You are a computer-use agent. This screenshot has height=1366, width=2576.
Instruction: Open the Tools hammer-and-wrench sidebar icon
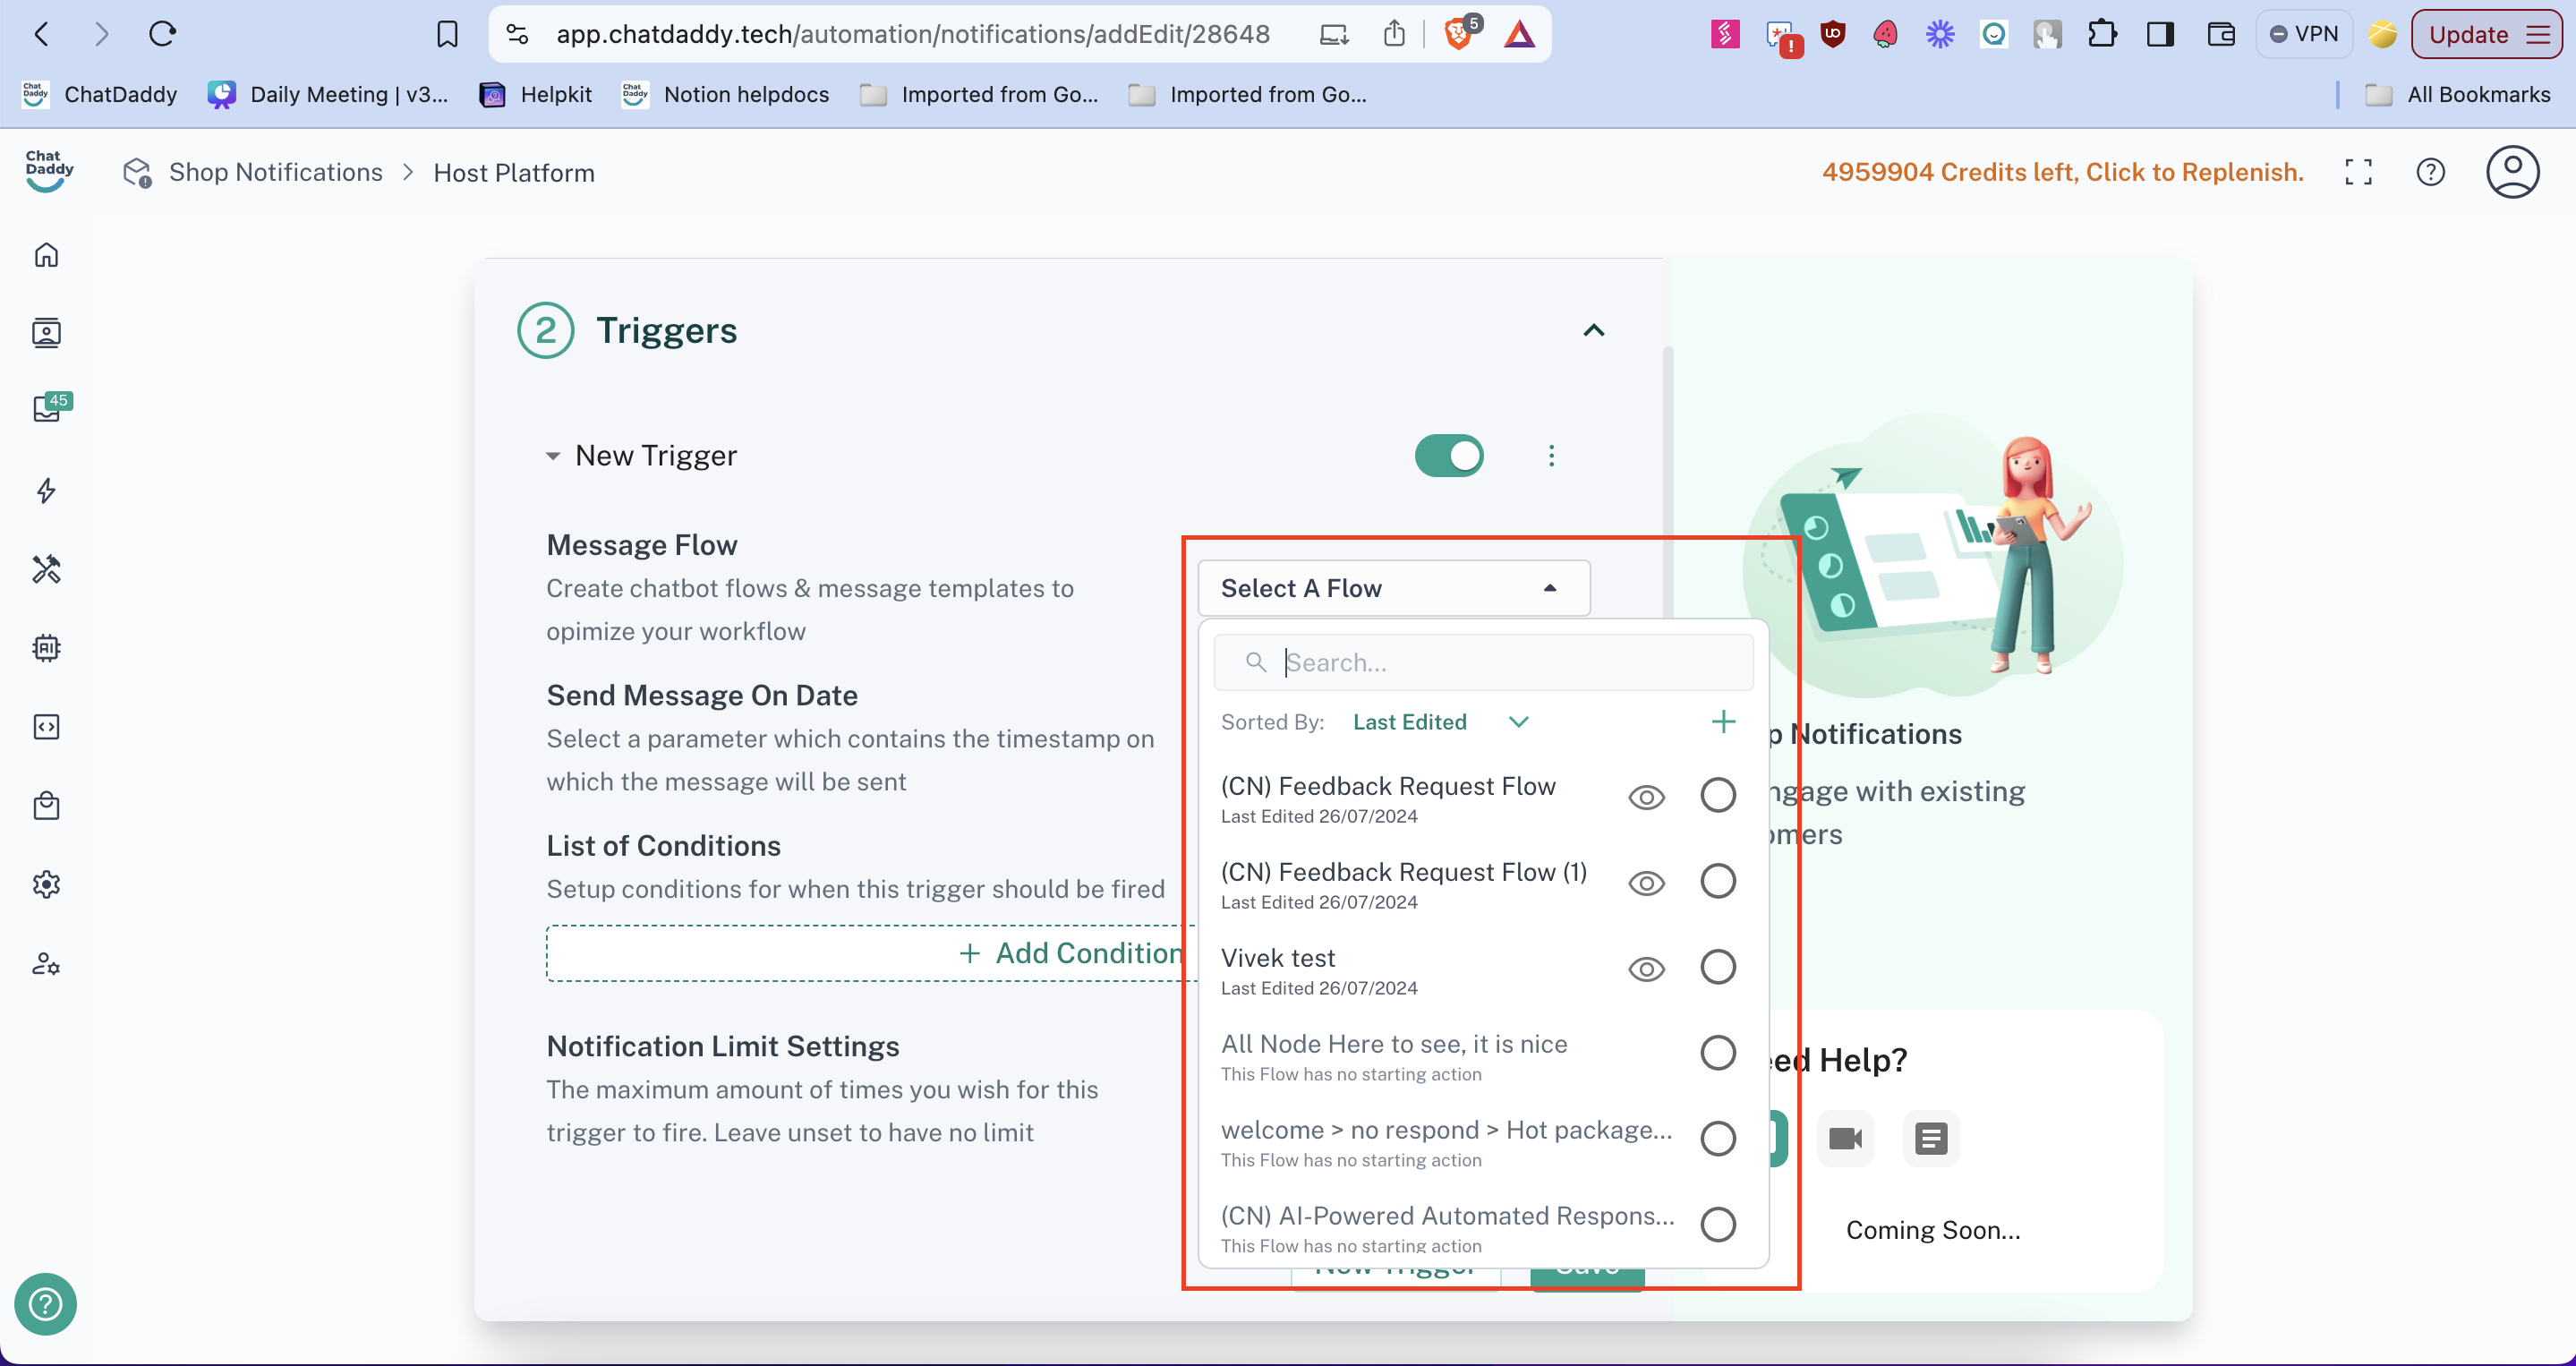point(46,569)
